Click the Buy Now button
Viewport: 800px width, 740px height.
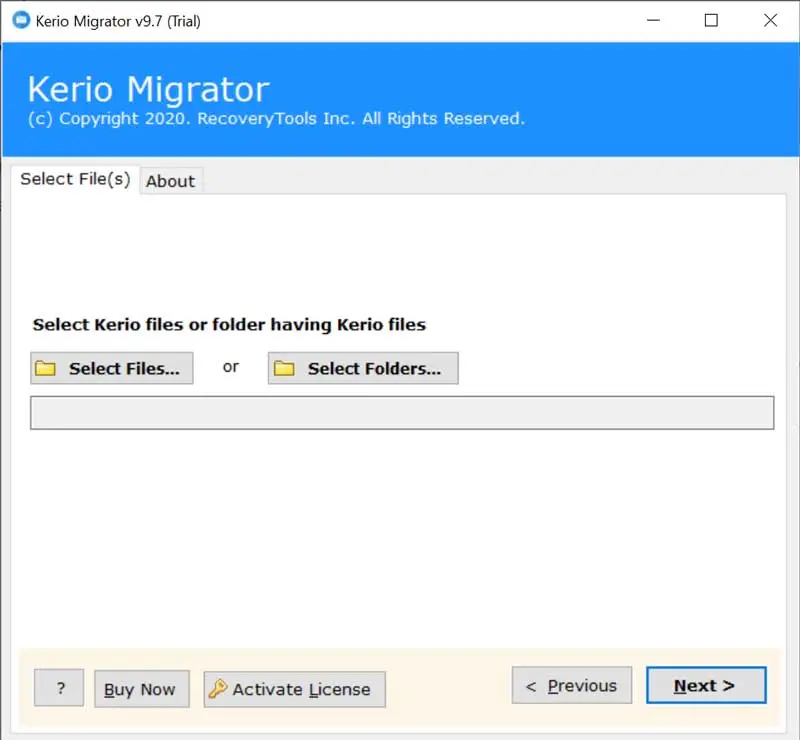141,689
